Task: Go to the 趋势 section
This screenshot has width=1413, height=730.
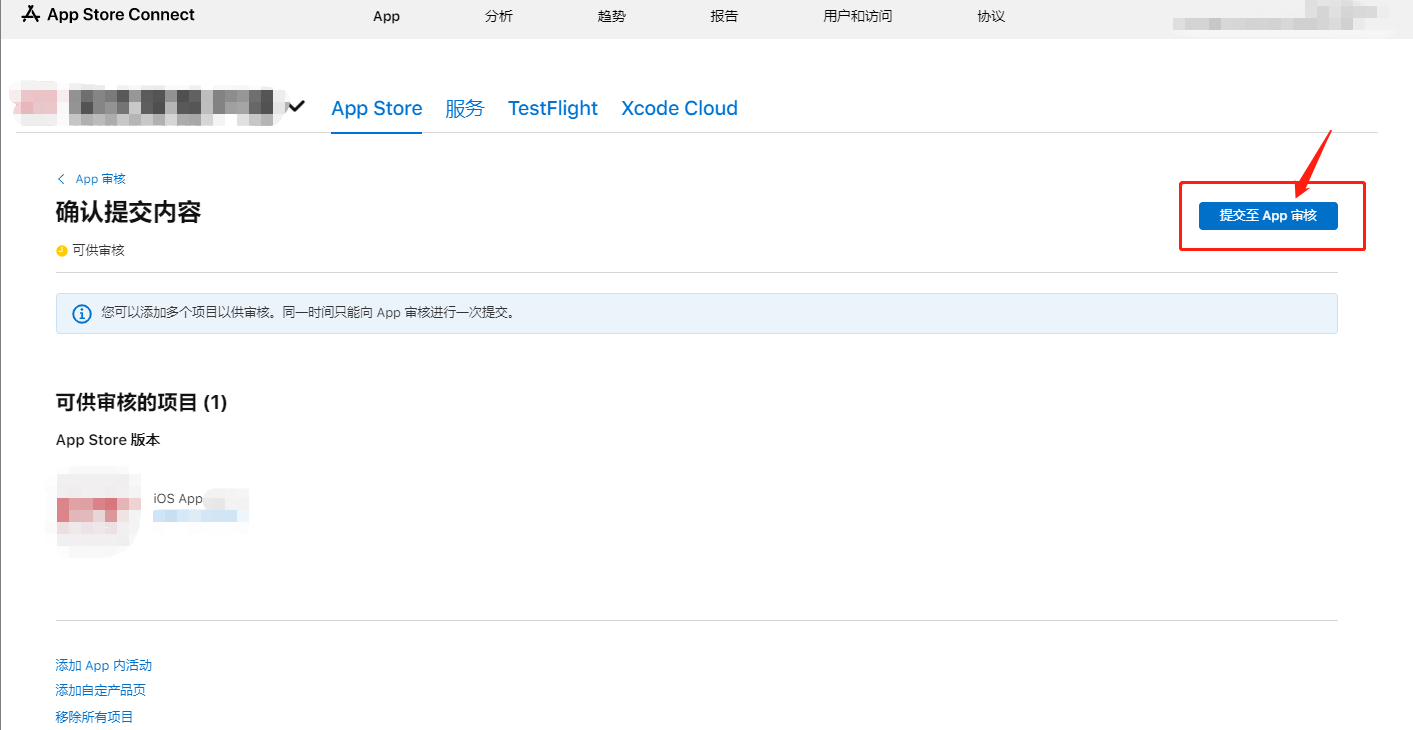Action: (x=612, y=16)
